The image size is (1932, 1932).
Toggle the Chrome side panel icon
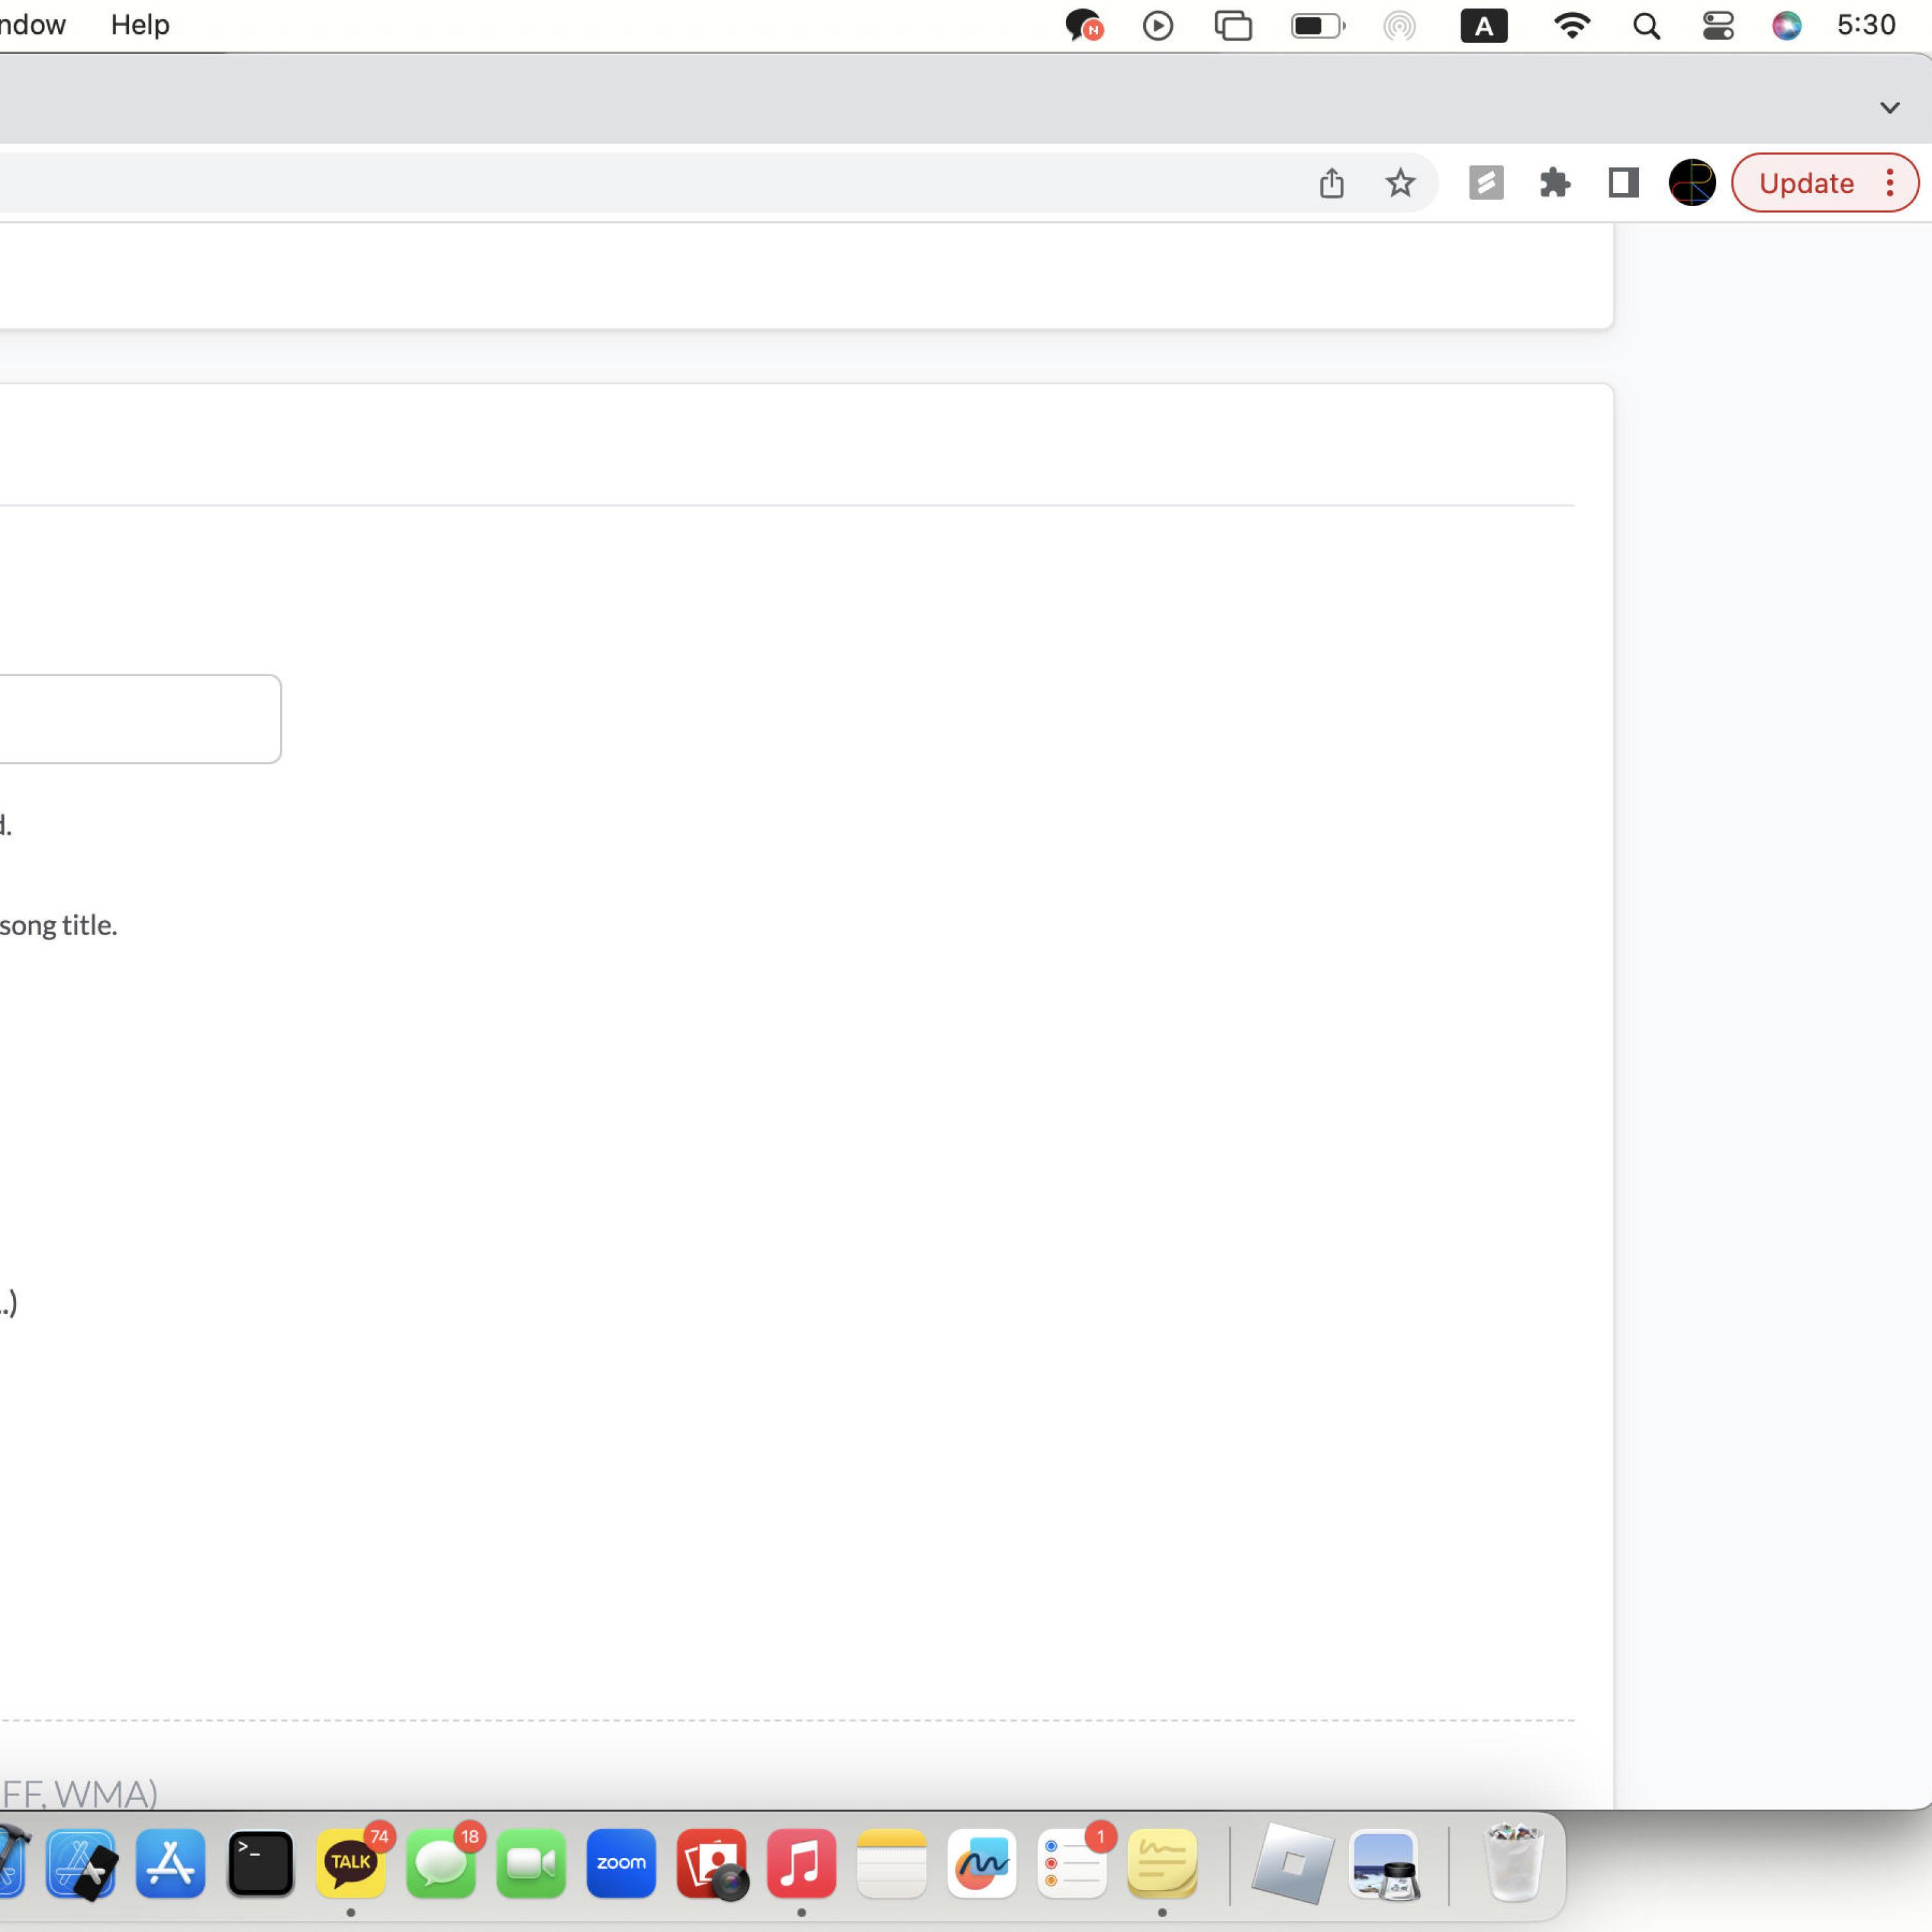1623,183
